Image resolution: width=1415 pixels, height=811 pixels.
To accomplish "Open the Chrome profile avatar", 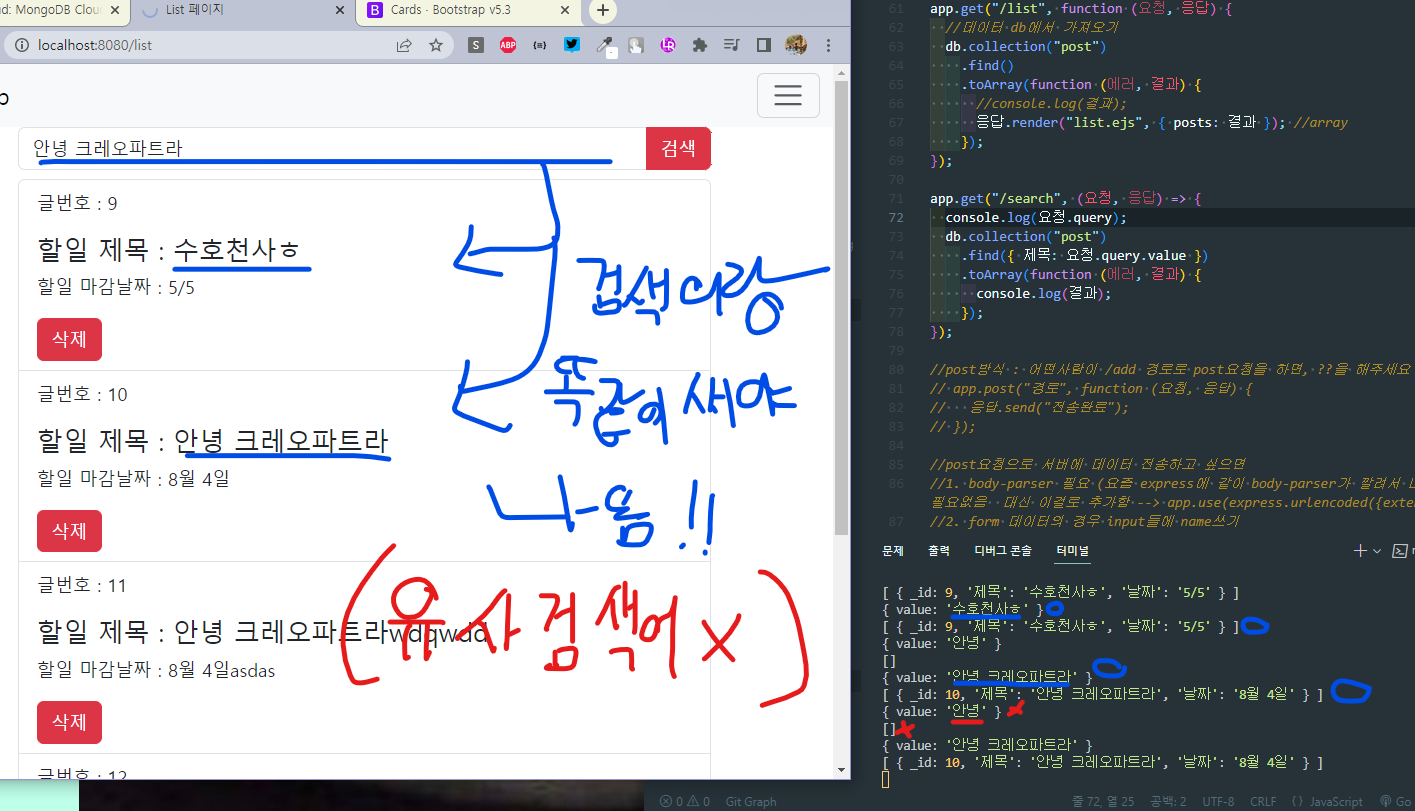I will click(x=796, y=45).
